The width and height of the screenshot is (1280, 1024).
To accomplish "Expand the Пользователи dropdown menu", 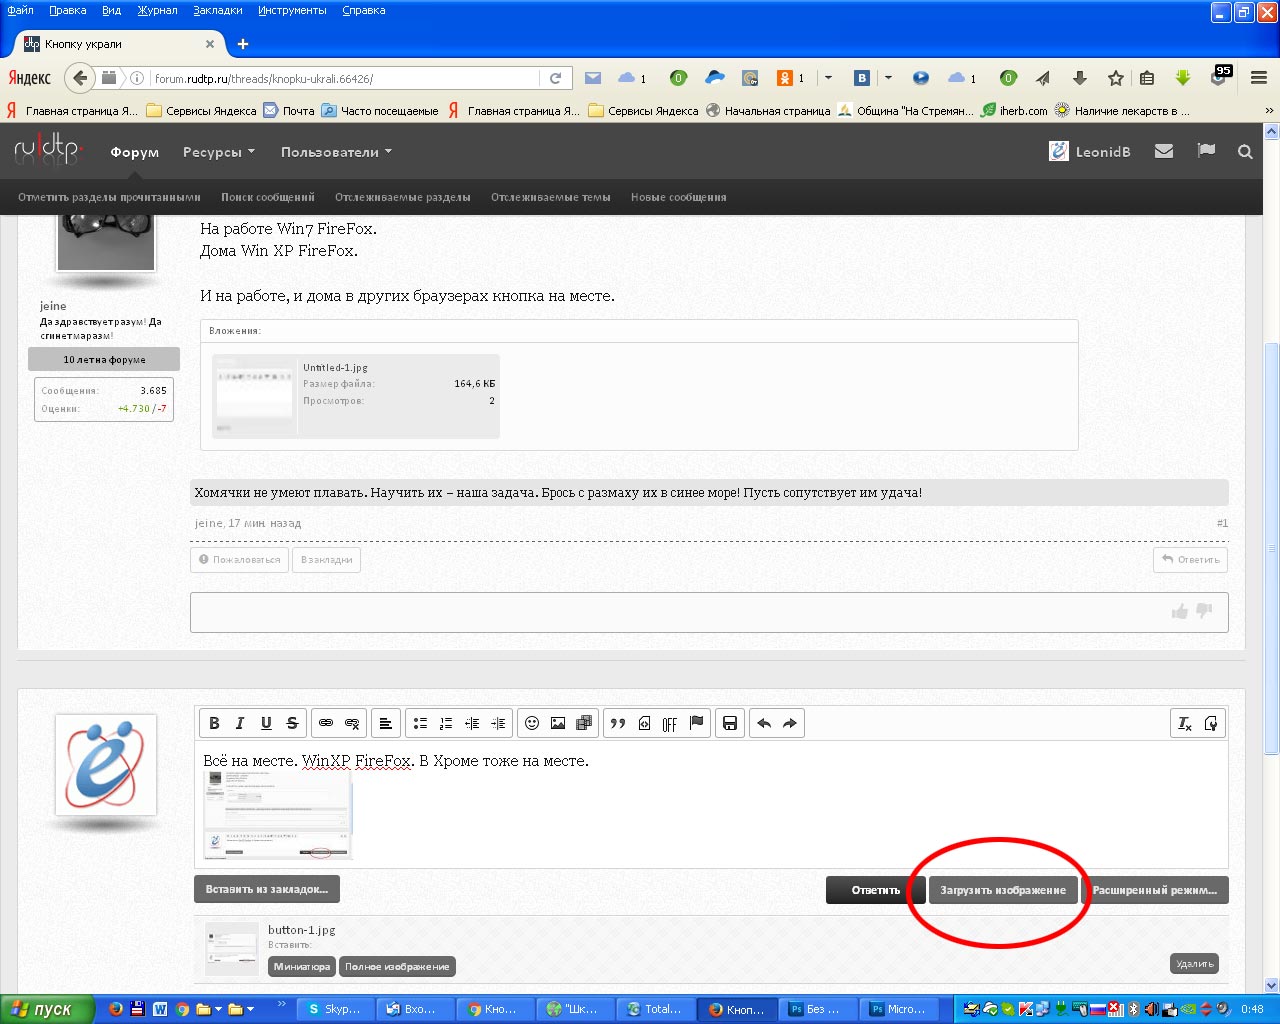I will 336,152.
